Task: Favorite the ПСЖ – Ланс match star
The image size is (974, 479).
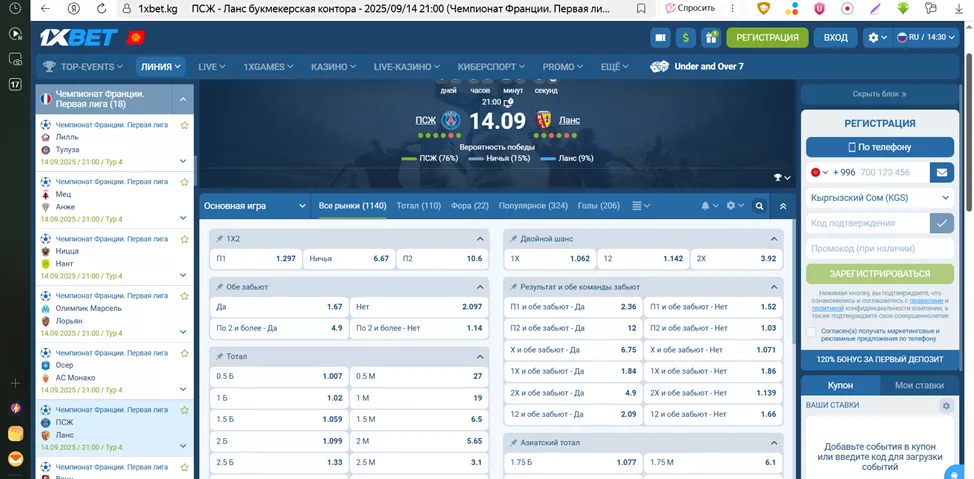Action: 184,410
